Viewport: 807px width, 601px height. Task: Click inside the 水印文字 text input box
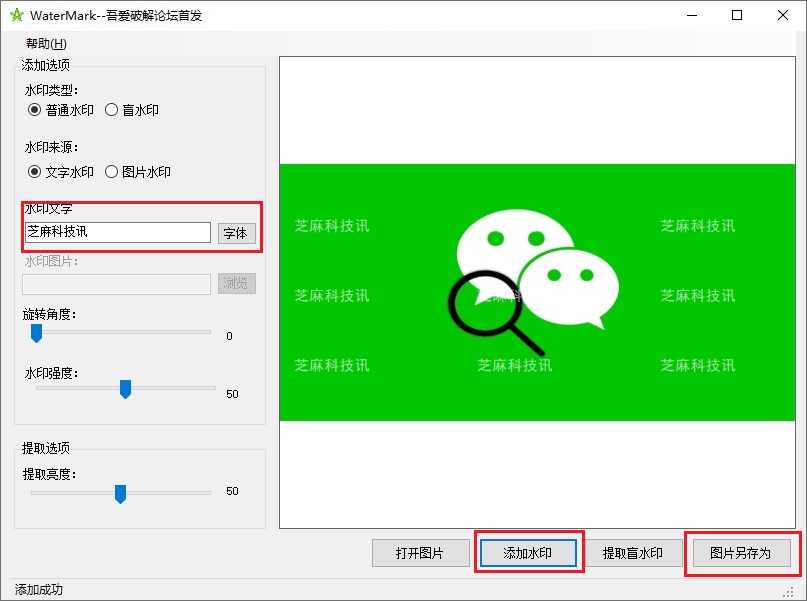[115, 233]
